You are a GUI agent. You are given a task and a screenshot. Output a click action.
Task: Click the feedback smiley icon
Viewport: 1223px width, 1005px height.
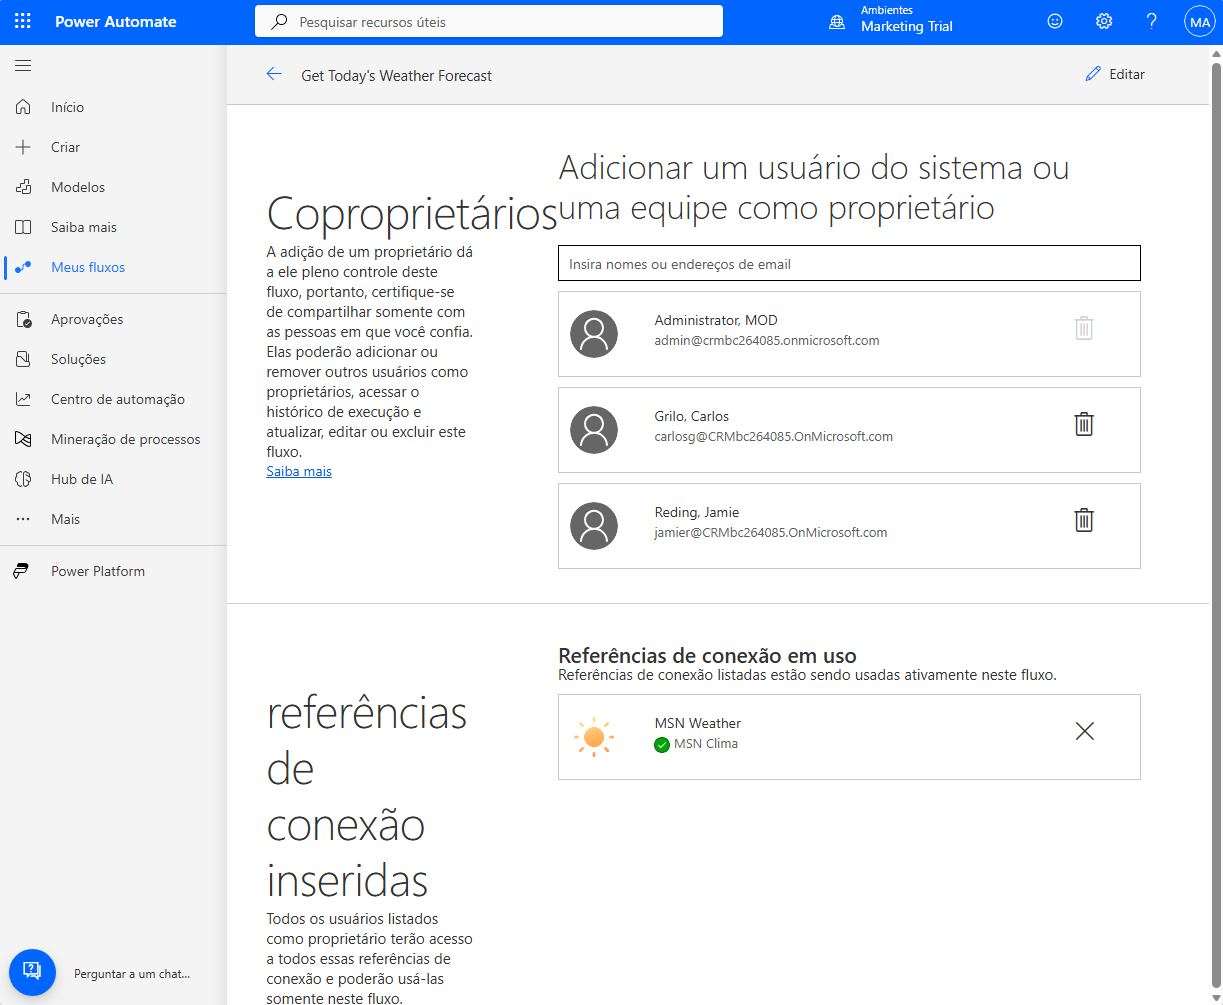[1055, 21]
